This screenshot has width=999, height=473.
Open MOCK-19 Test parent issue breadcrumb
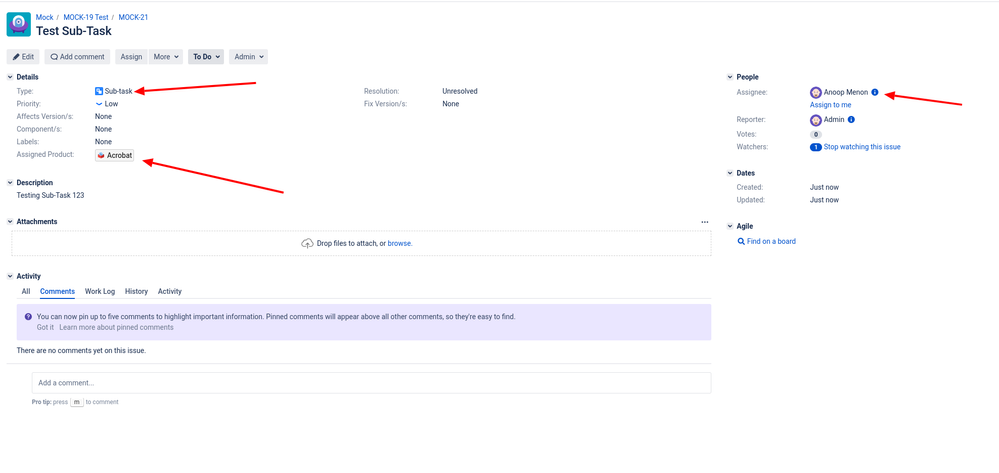(86, 17)
